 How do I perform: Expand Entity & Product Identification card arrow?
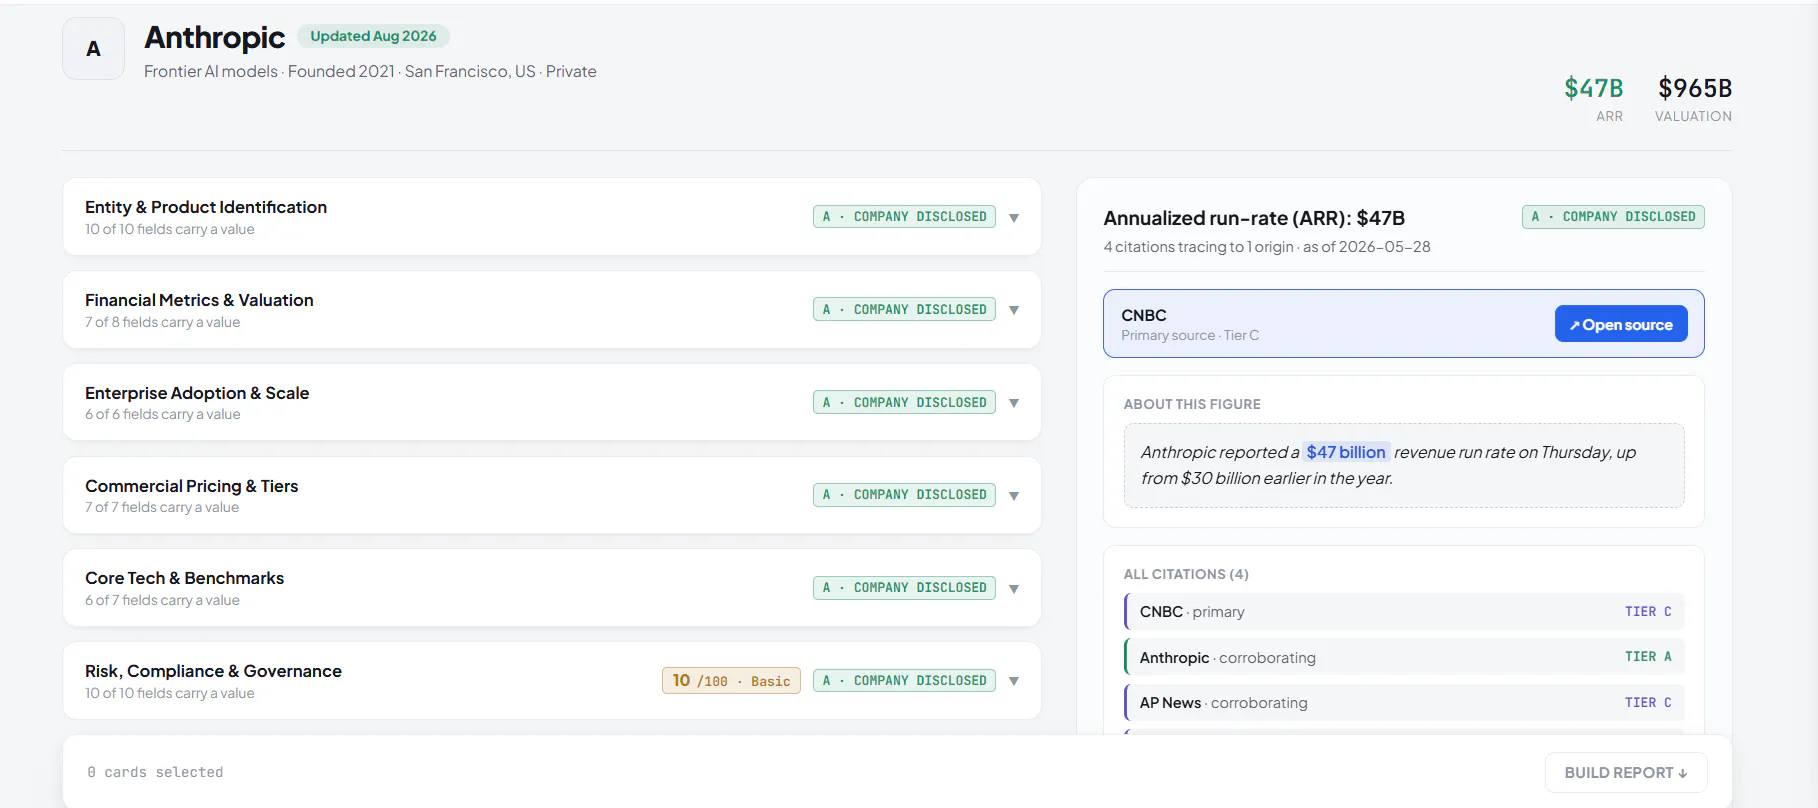tap(1014, 217)
